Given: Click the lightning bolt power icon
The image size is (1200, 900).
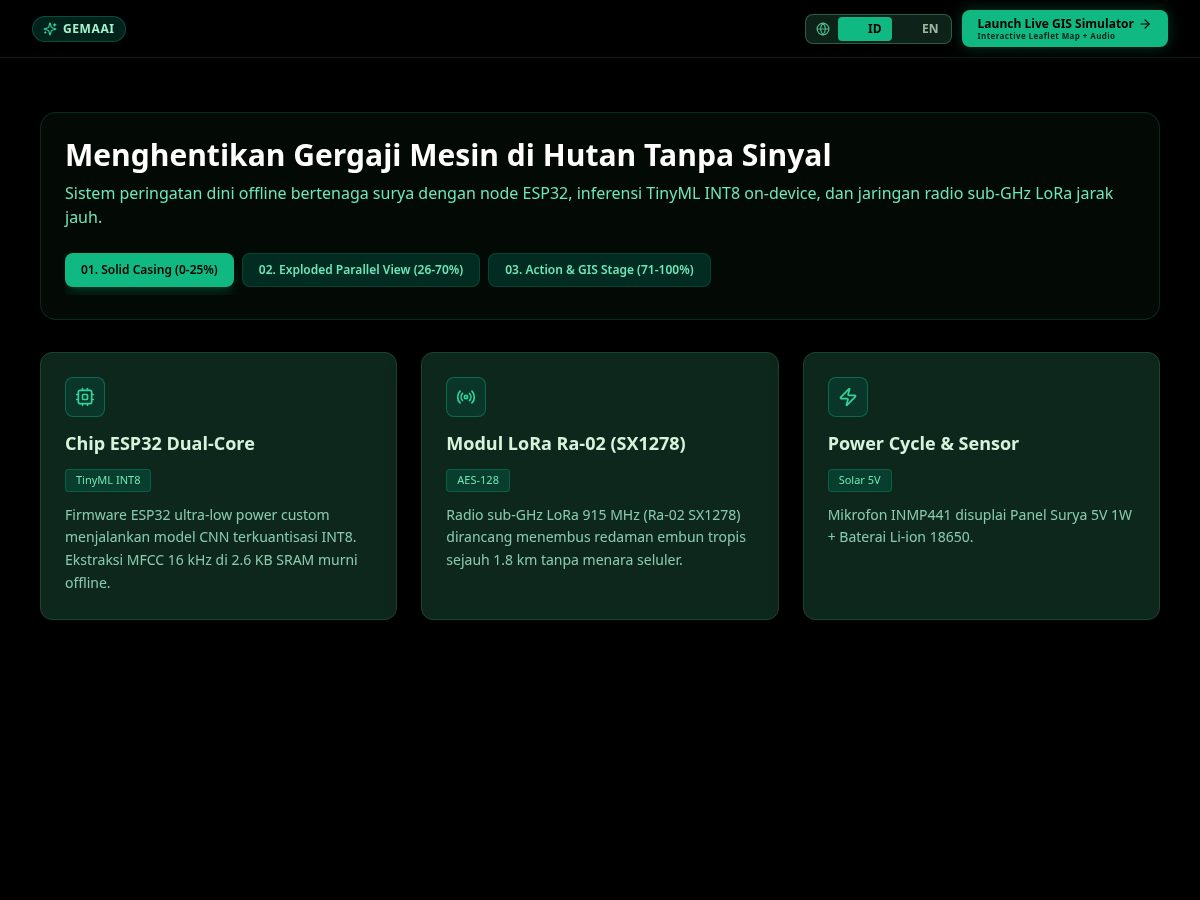Looking at the screenshot, I should pyautogui.click(x=848, y=397).
